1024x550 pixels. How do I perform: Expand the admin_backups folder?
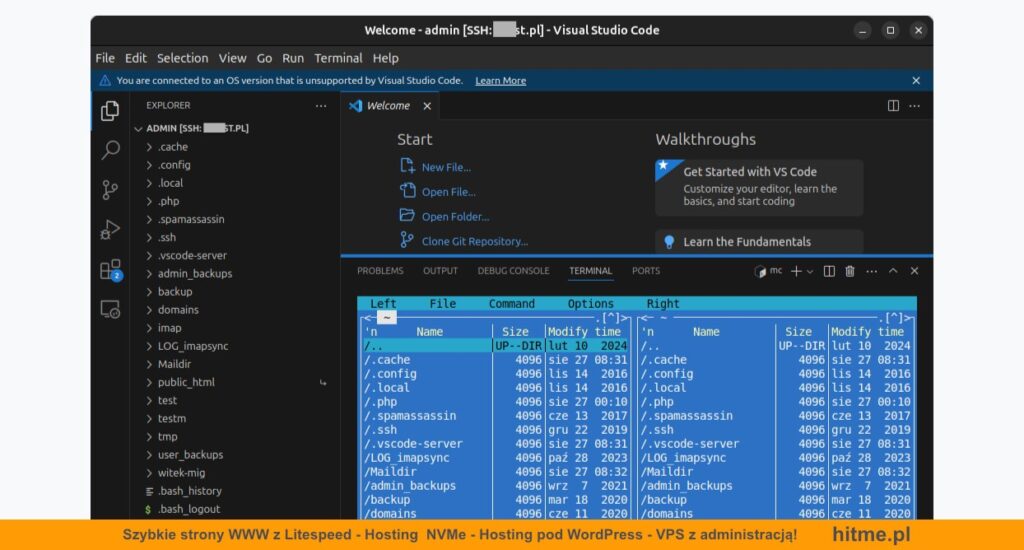150,274
